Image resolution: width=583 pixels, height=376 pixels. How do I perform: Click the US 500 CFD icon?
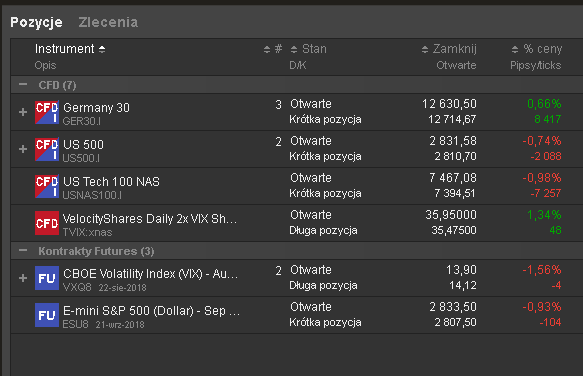pos(47,149)
